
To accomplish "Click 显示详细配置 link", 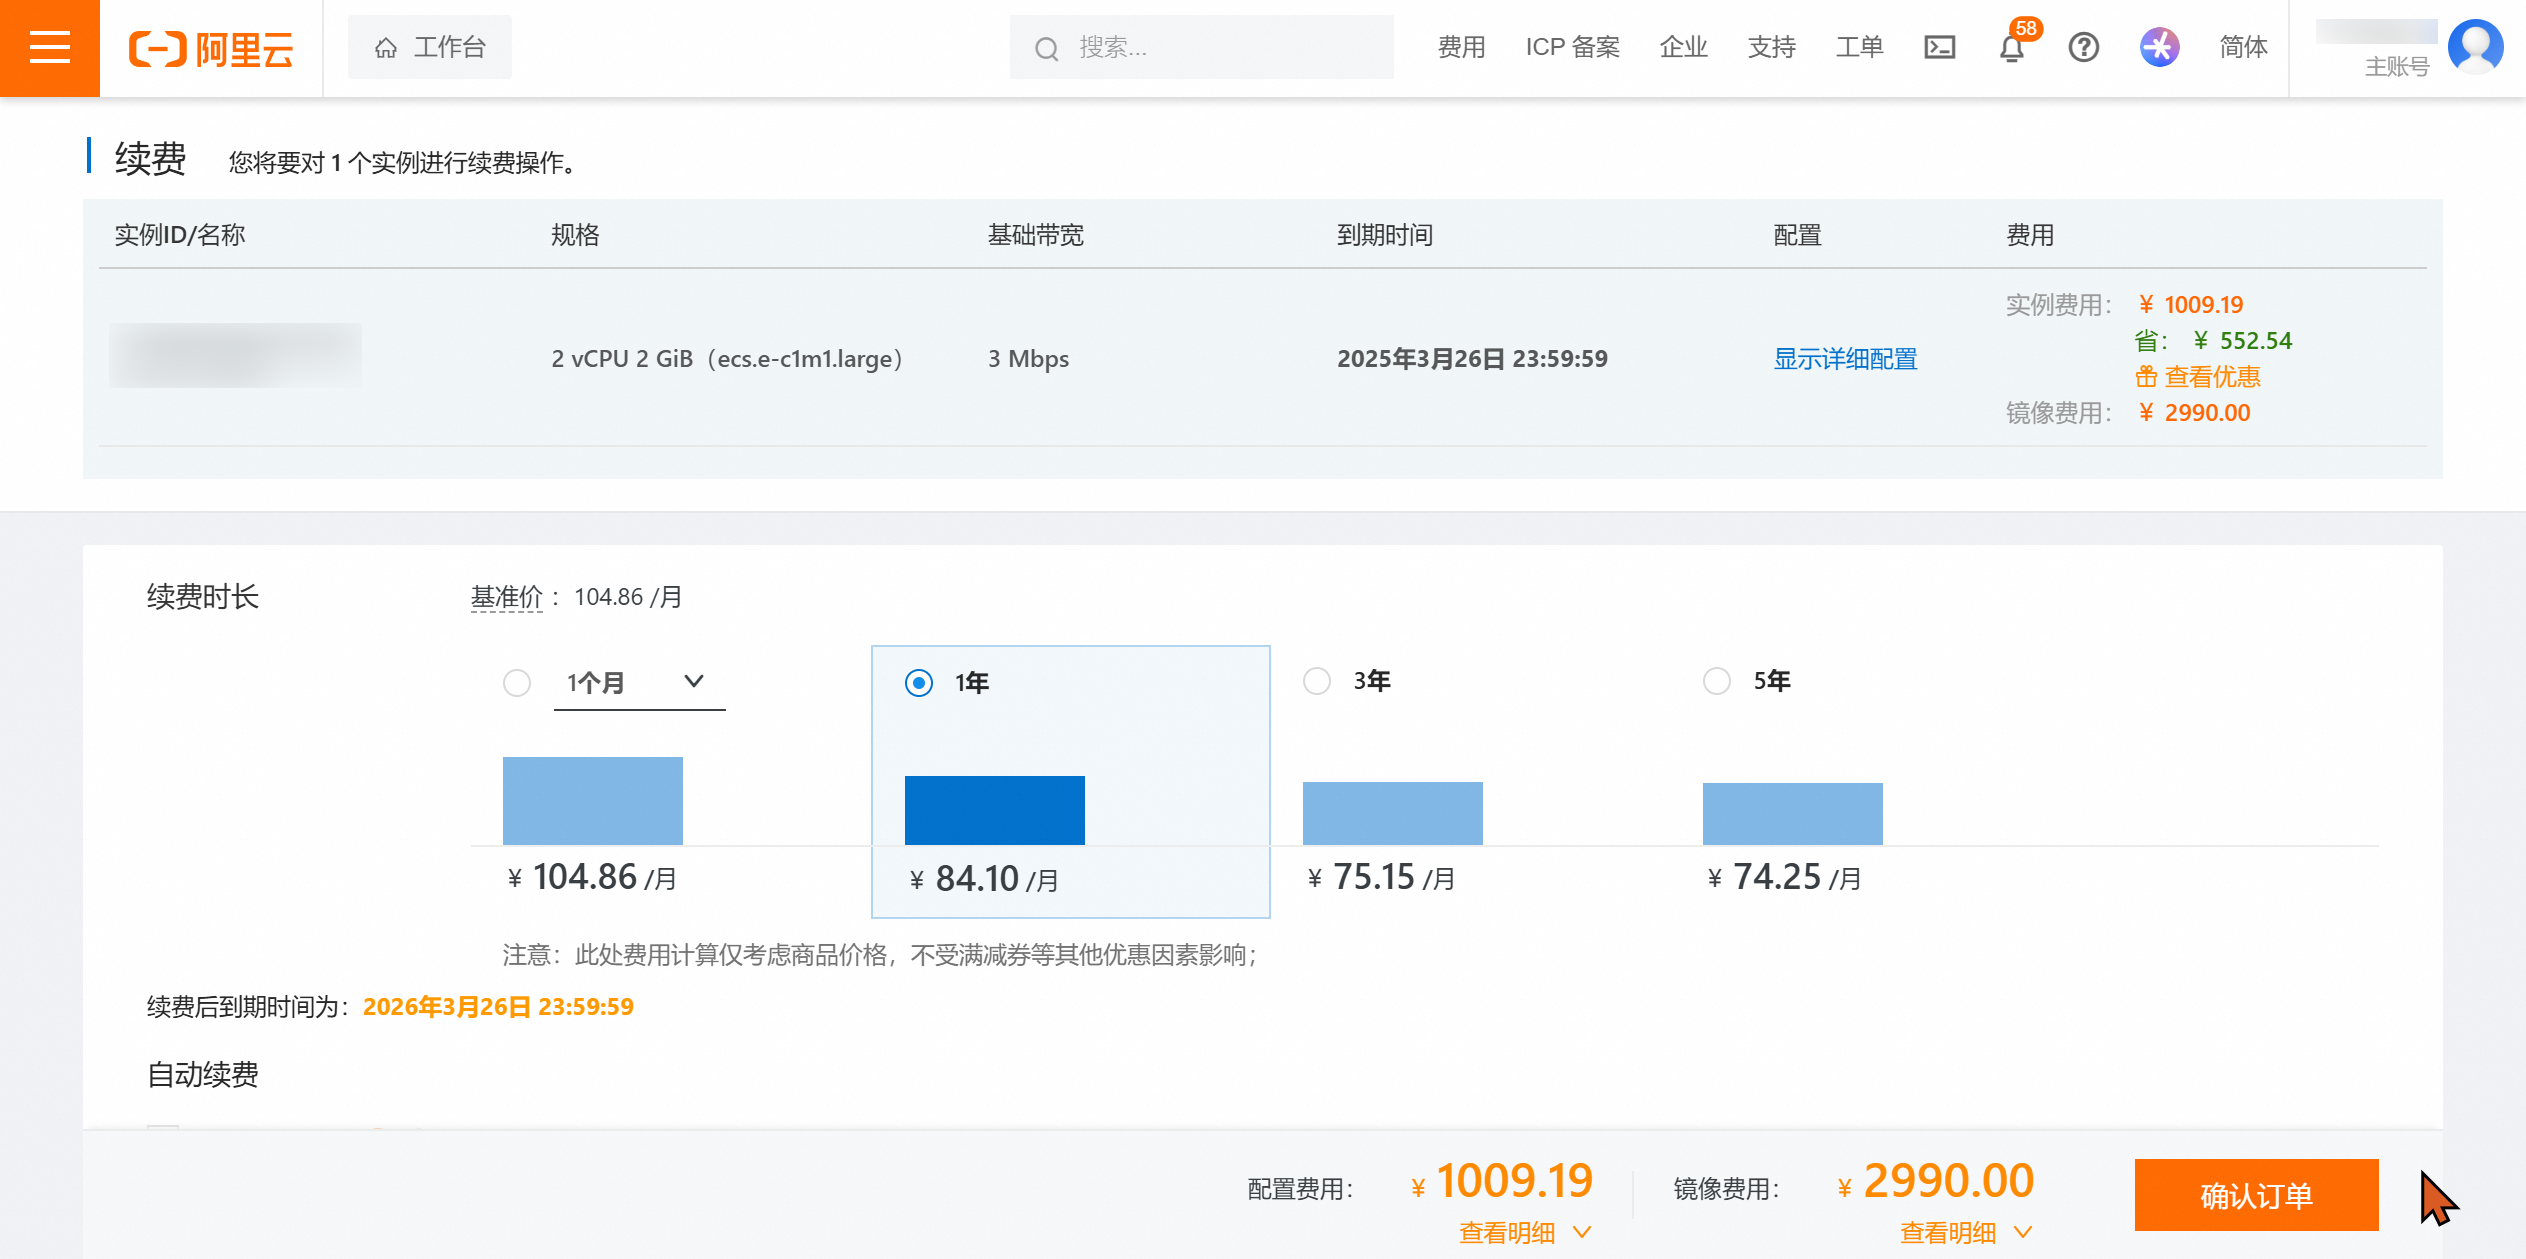I will 1845,359.
